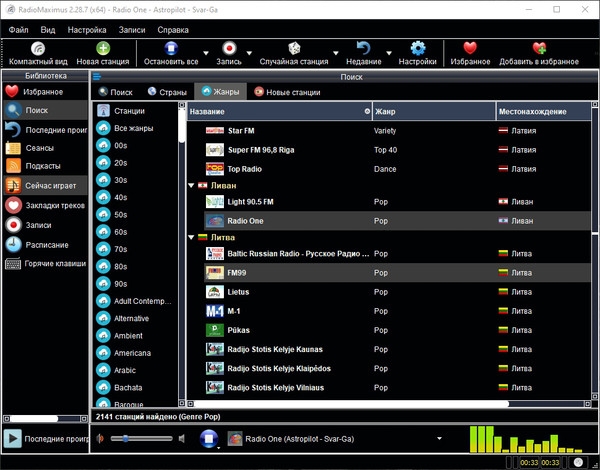Select Закладки треков in the sidebar
The image size is (600, 470).
tap(55, 205)
